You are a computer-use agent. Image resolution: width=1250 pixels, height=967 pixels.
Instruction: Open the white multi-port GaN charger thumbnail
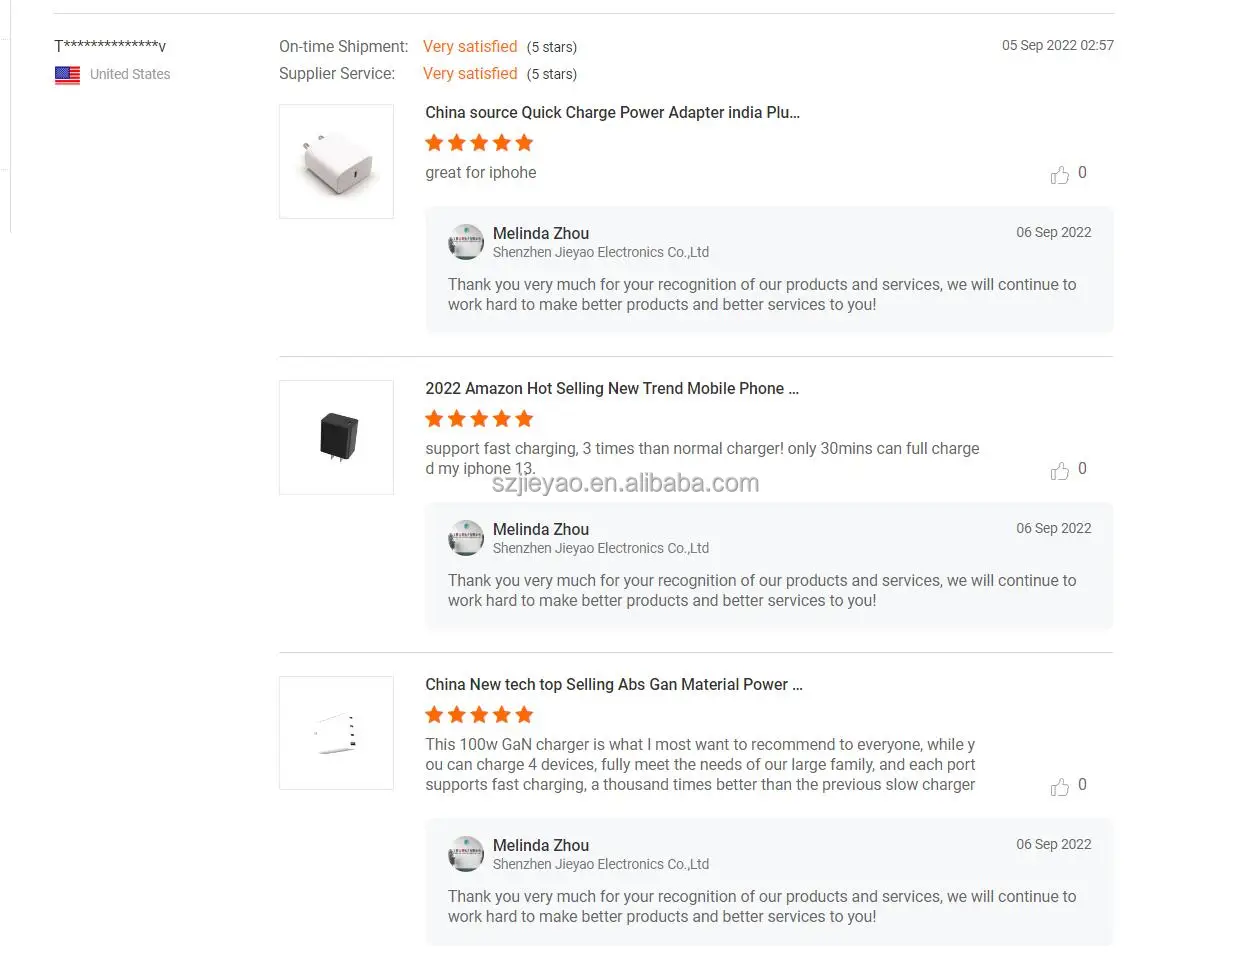pos(336,733)
